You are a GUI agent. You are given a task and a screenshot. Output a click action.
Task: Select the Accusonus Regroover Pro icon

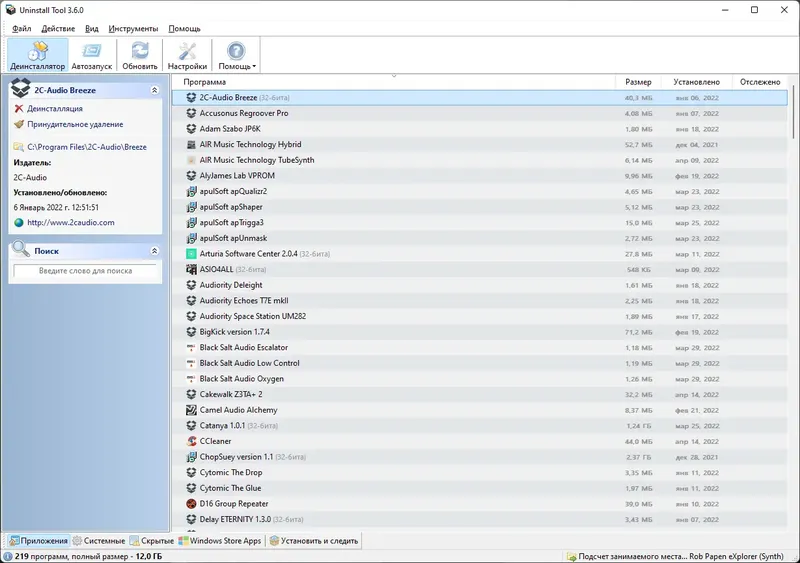click(191, 113)
